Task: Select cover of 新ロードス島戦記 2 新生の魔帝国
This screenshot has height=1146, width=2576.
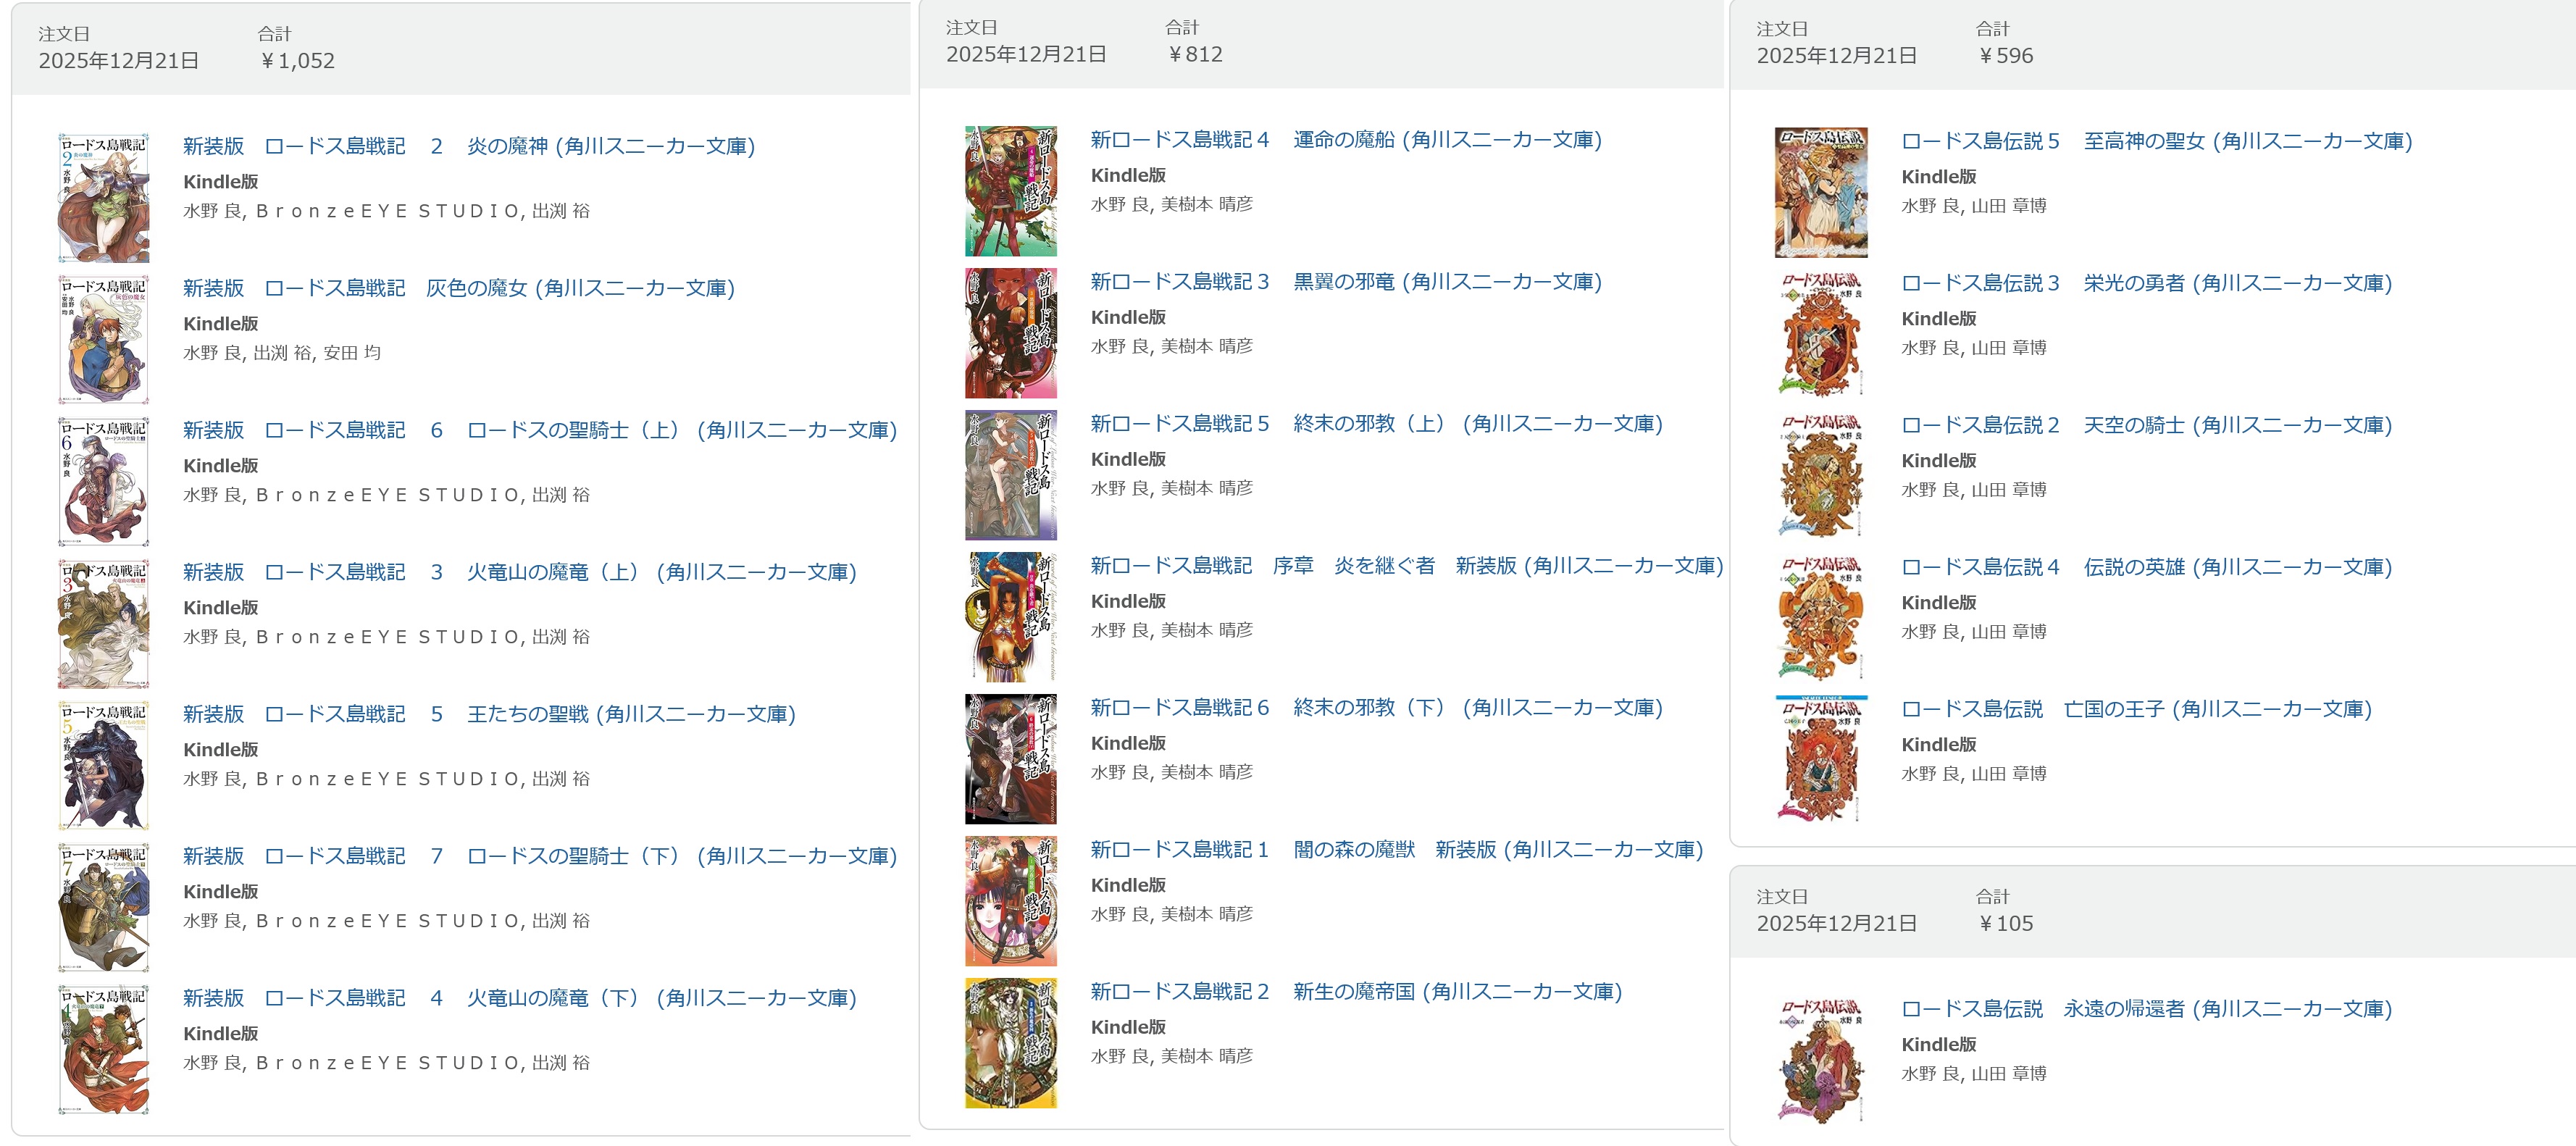Action: coord(1011,1043)
